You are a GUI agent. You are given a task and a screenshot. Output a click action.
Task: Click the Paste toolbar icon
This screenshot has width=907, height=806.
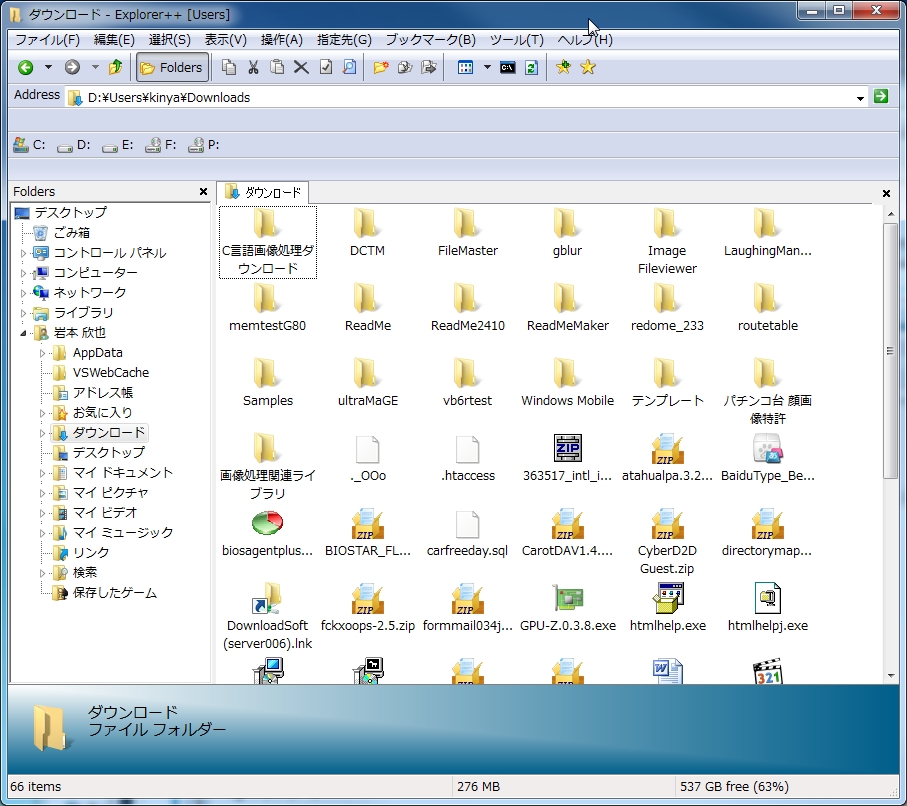tap(275, 67)
